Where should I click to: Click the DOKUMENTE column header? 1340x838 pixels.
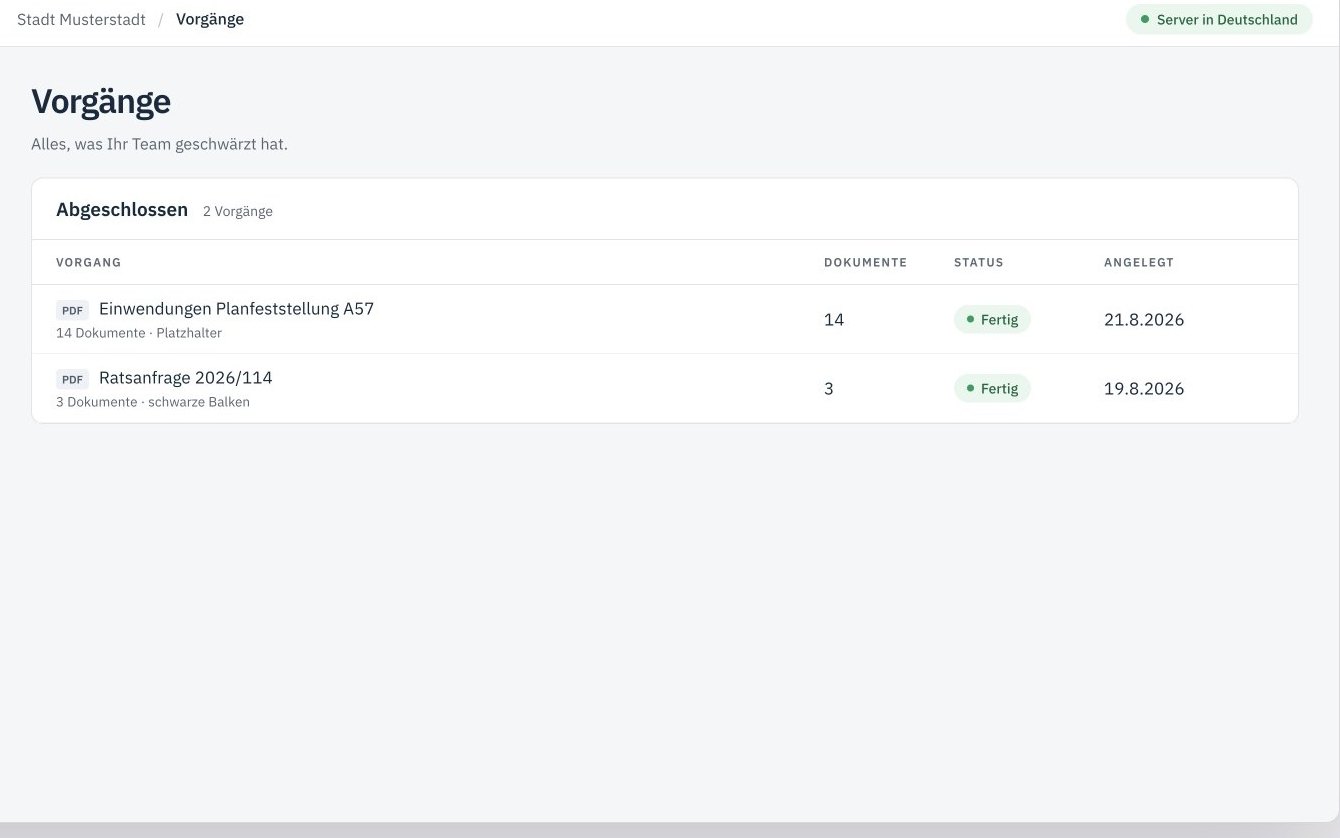[865, 262]
